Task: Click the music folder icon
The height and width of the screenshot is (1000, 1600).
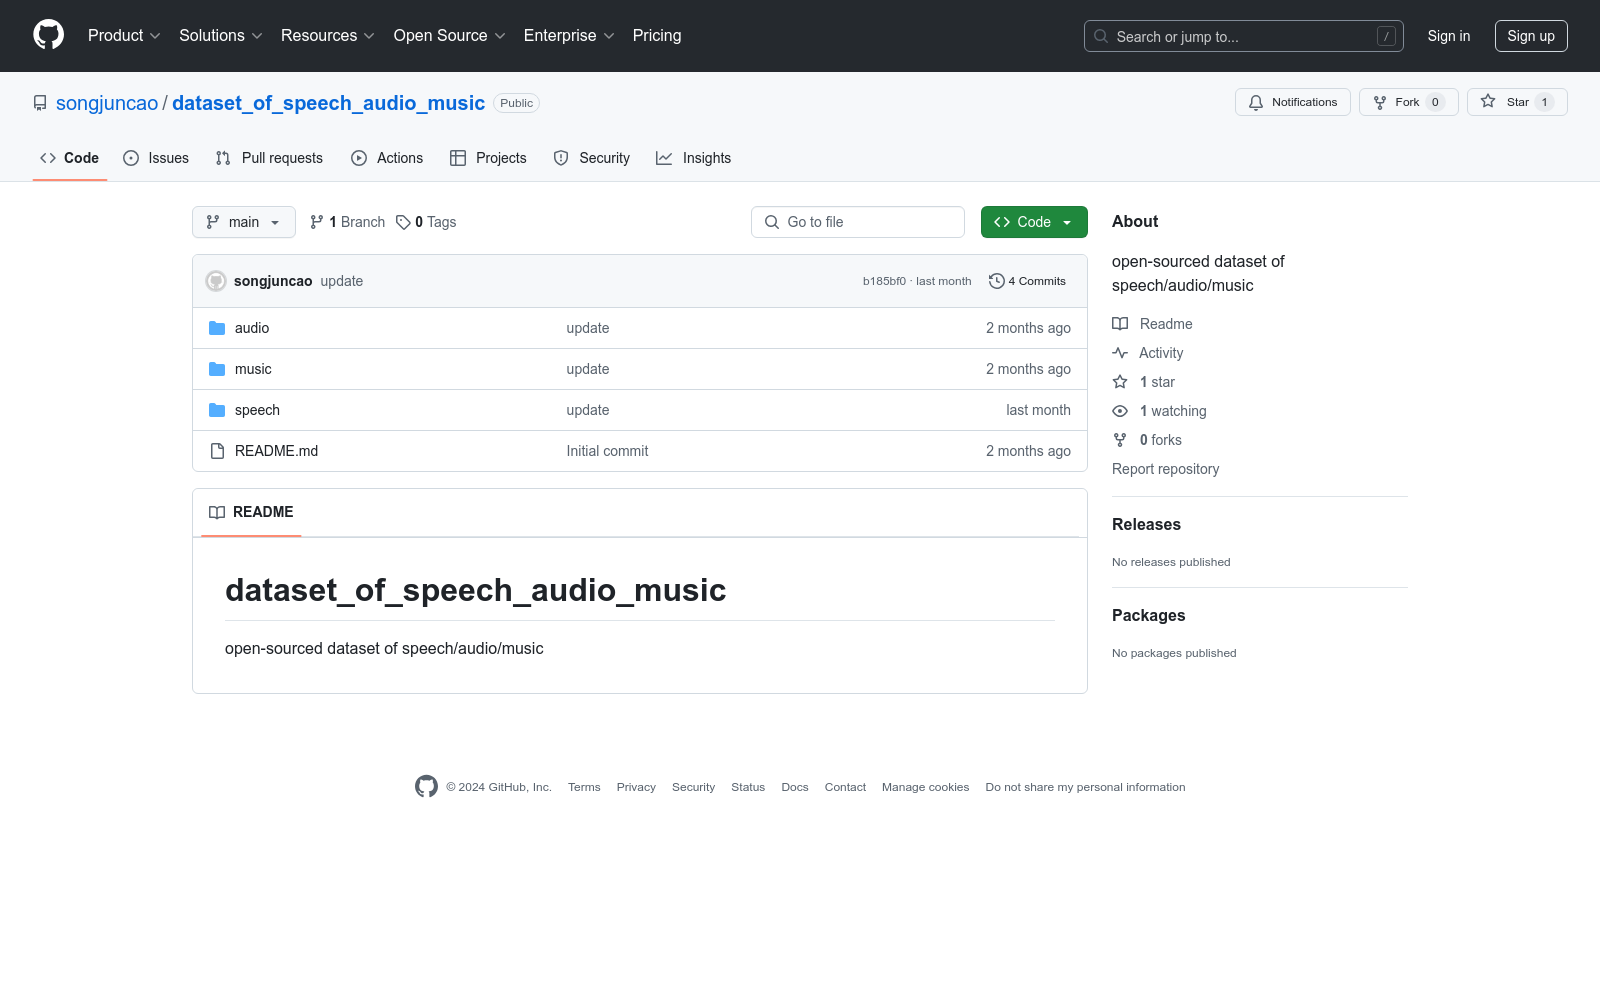Action: [x=217, y=369]
